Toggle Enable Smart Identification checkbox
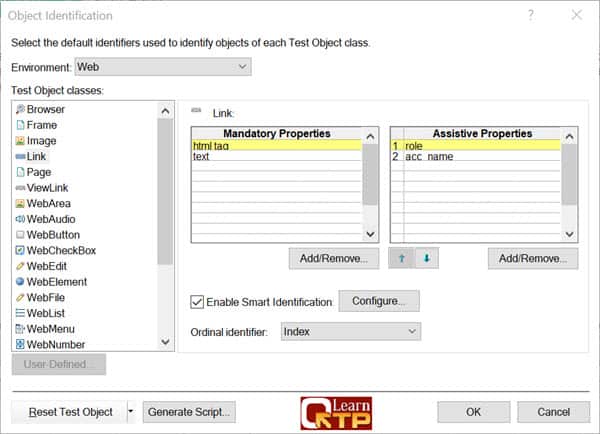 197,302
